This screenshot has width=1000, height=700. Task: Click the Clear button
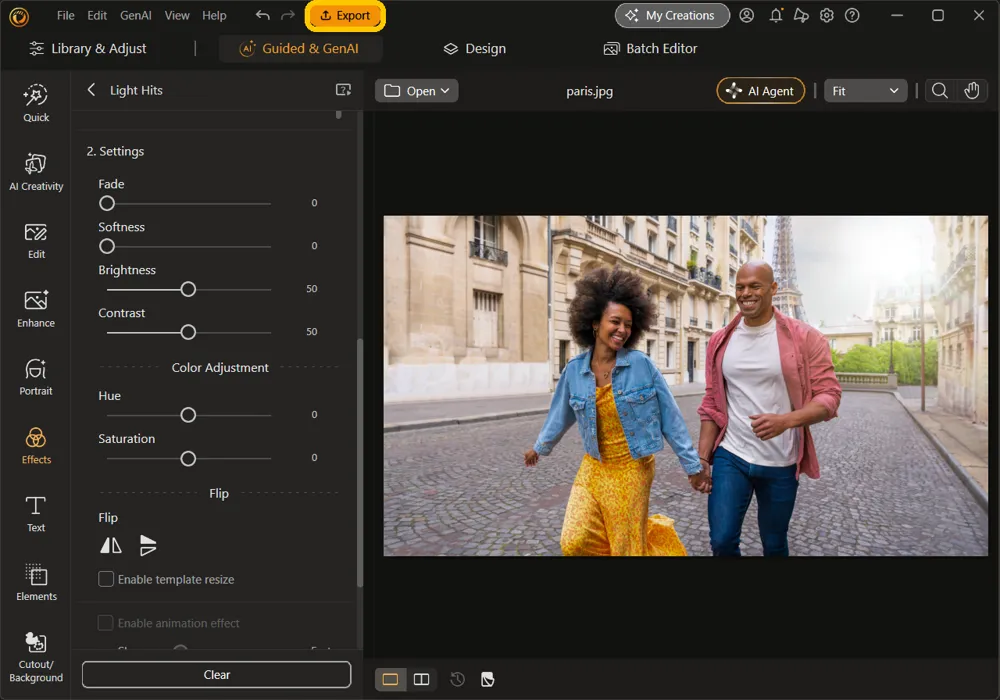tap(216, 674)
